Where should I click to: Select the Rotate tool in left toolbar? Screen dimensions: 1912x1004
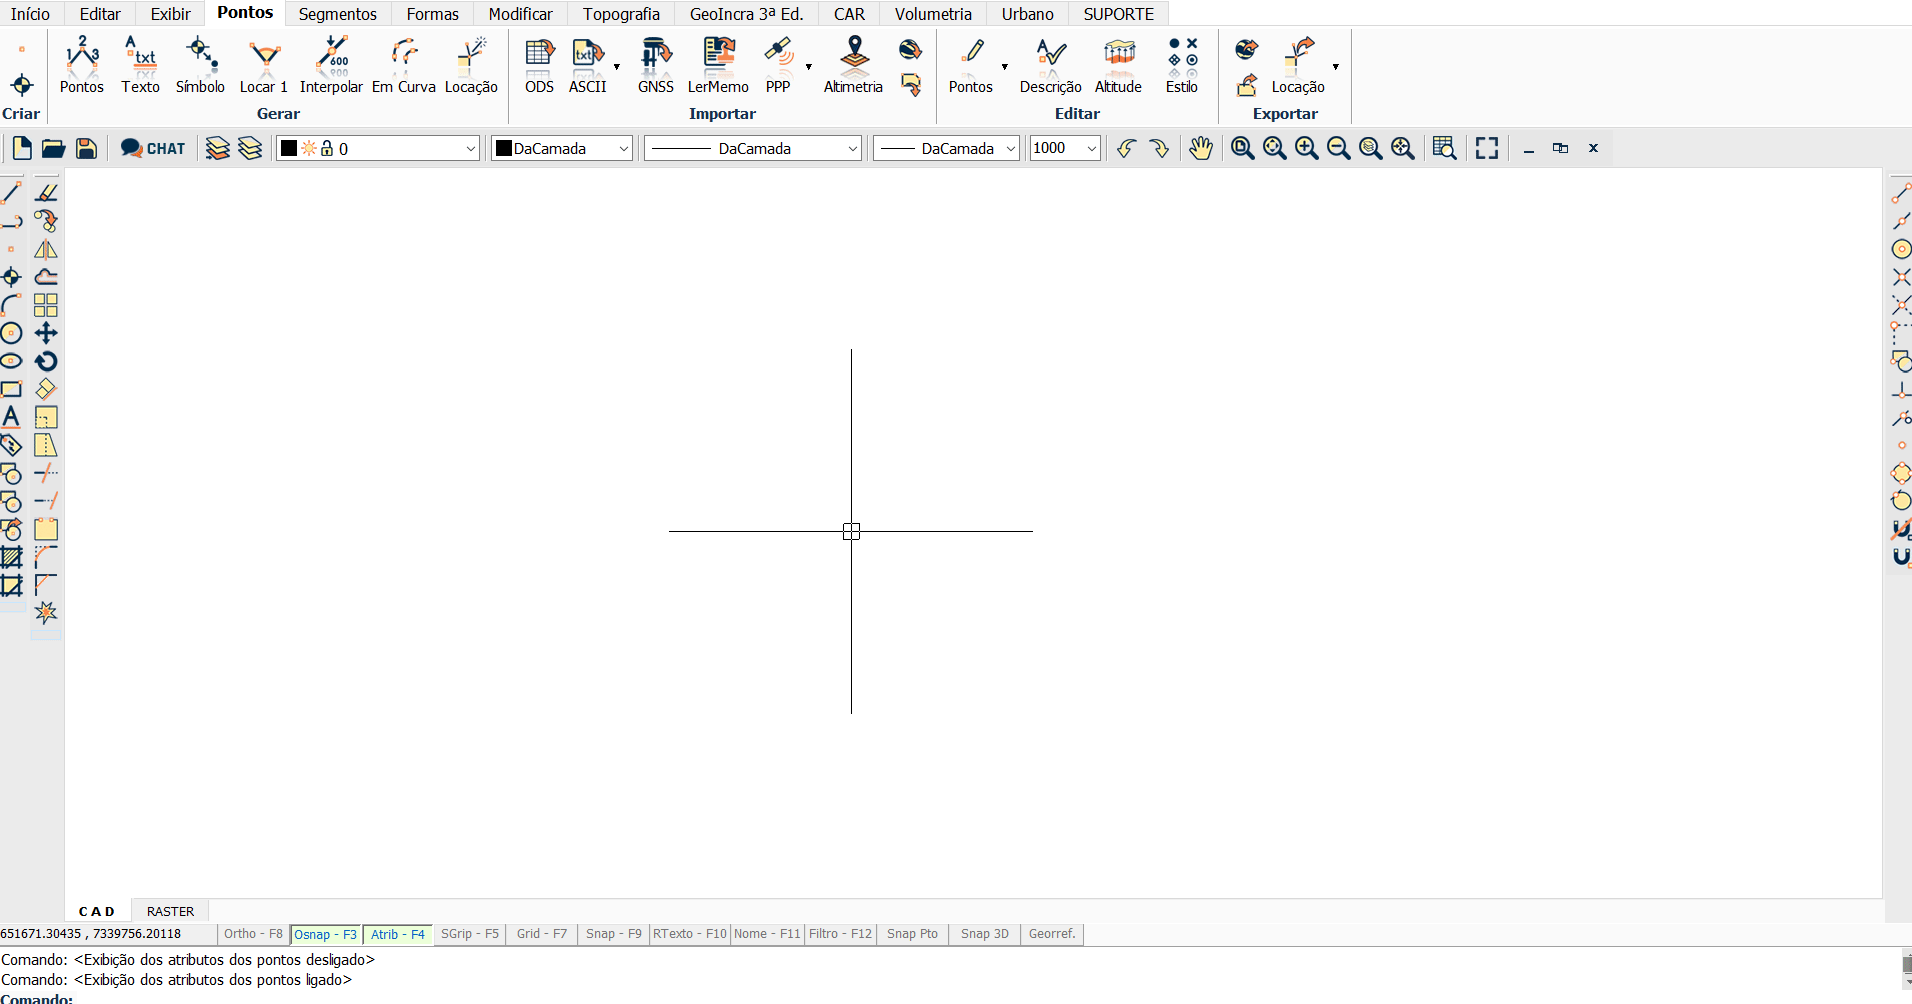pos(46,361)
